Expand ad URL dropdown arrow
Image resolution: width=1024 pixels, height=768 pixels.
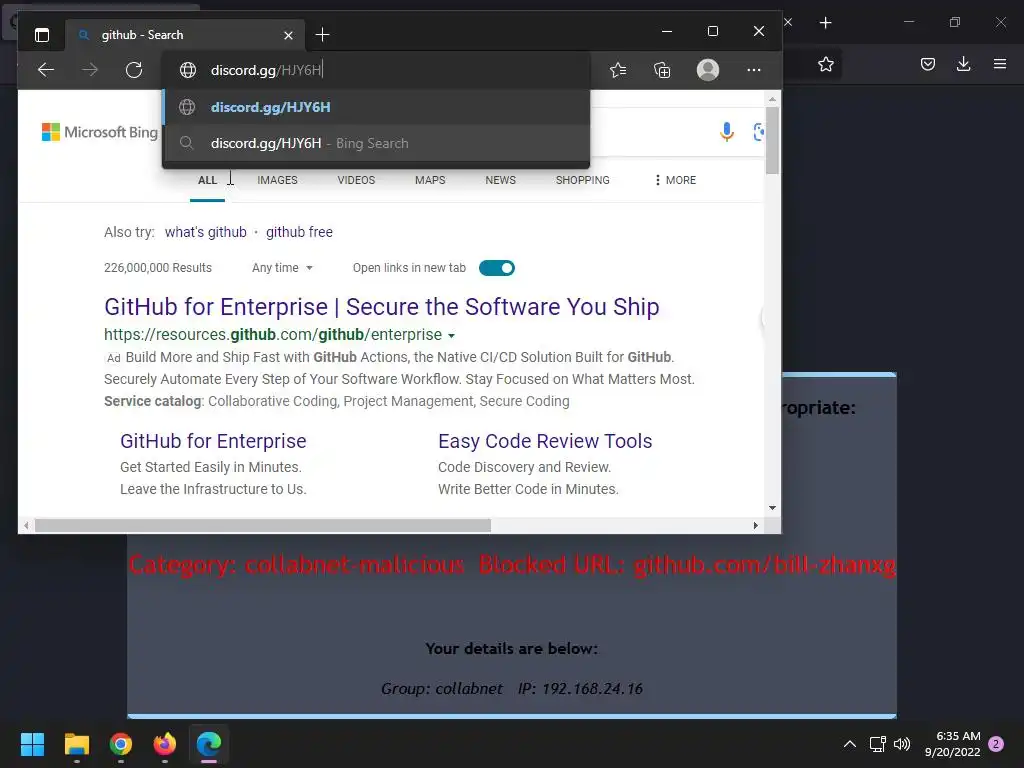[451, 336]
